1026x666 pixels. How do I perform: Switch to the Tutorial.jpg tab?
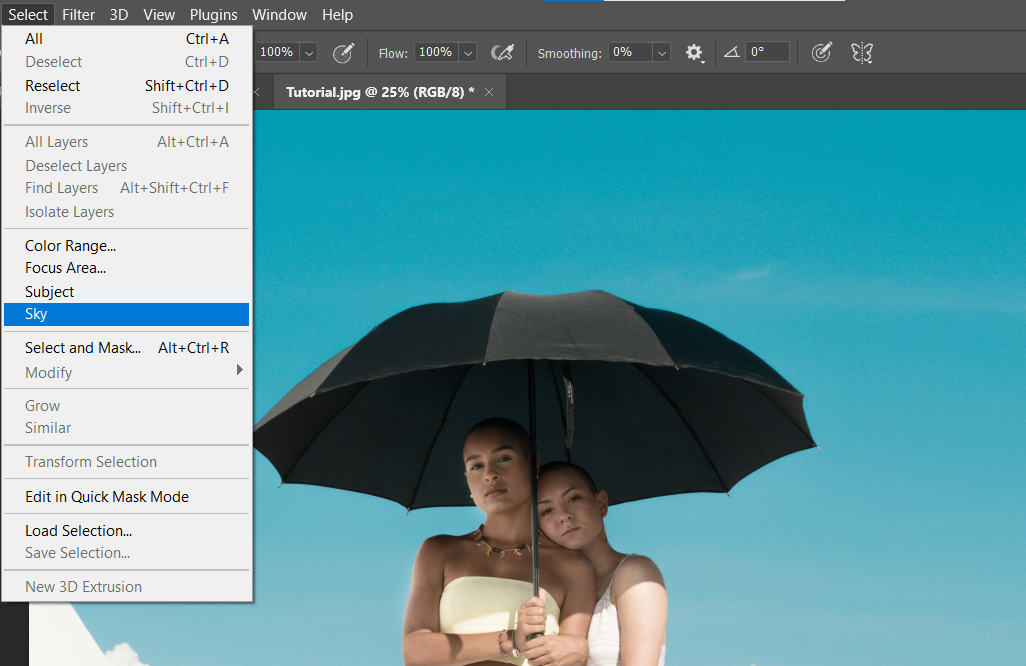(x=380, y=92)
